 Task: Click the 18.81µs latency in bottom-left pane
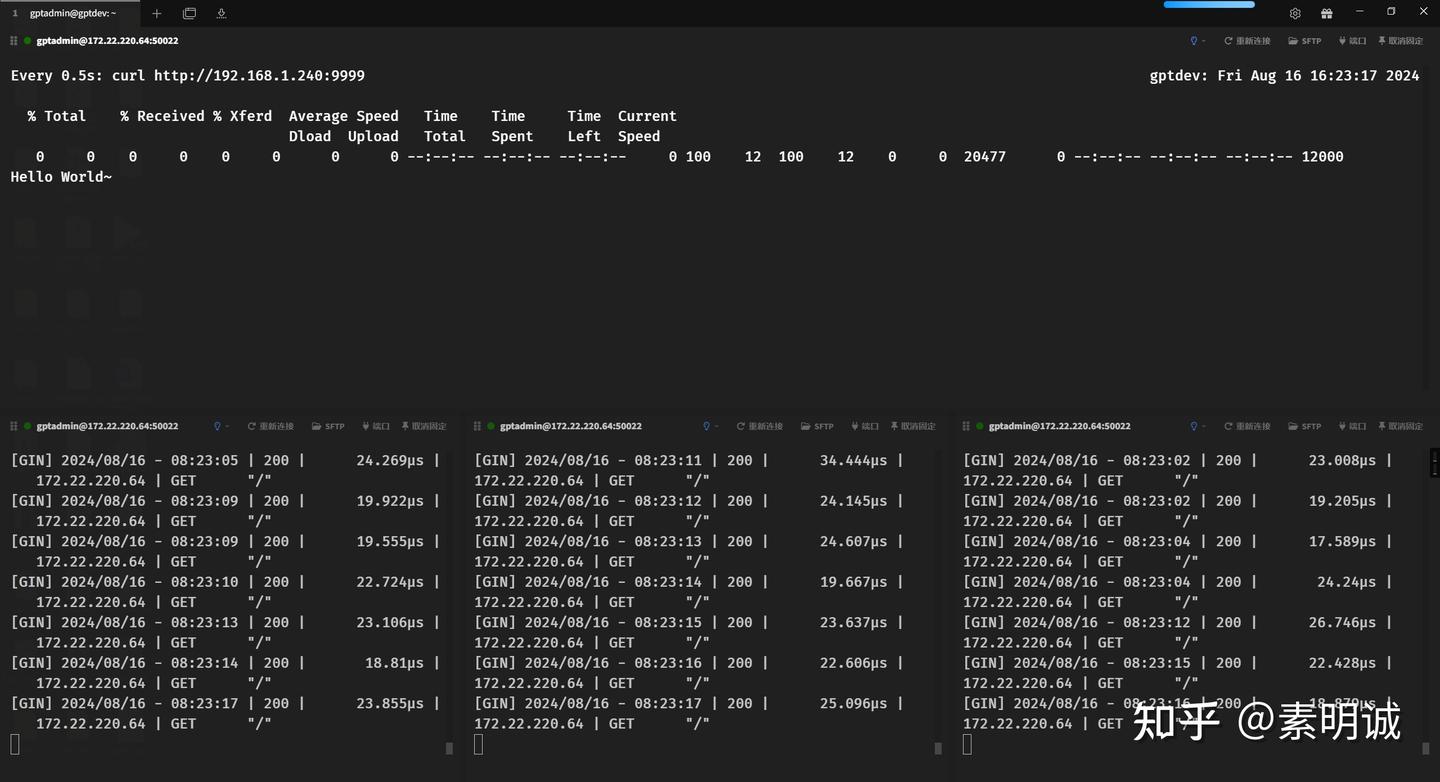coord(394,663)
